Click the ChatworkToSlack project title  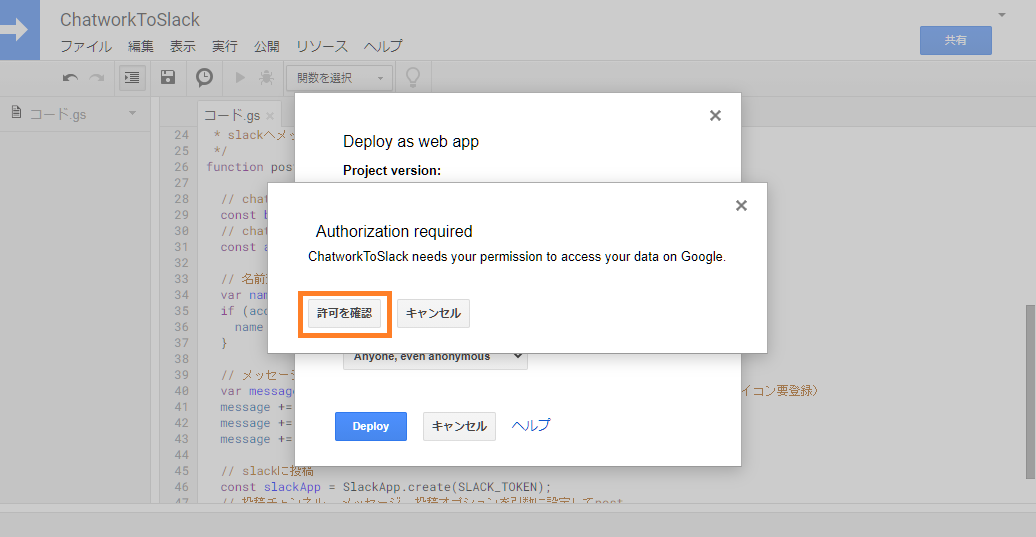pyautogui.click(x=130, y=20)
